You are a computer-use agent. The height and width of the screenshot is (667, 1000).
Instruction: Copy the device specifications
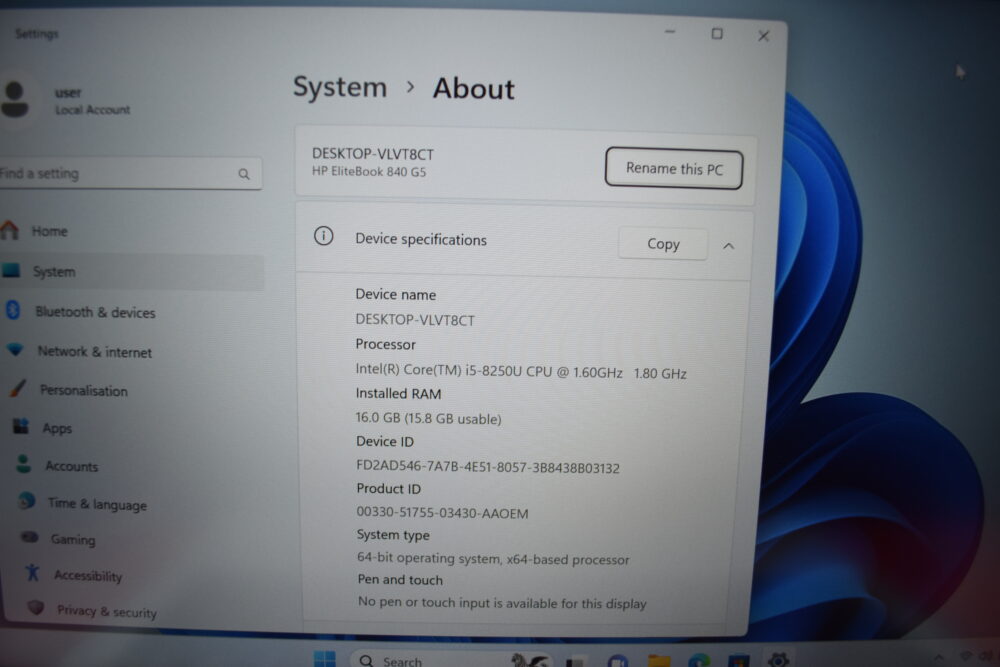pos(663,244)
